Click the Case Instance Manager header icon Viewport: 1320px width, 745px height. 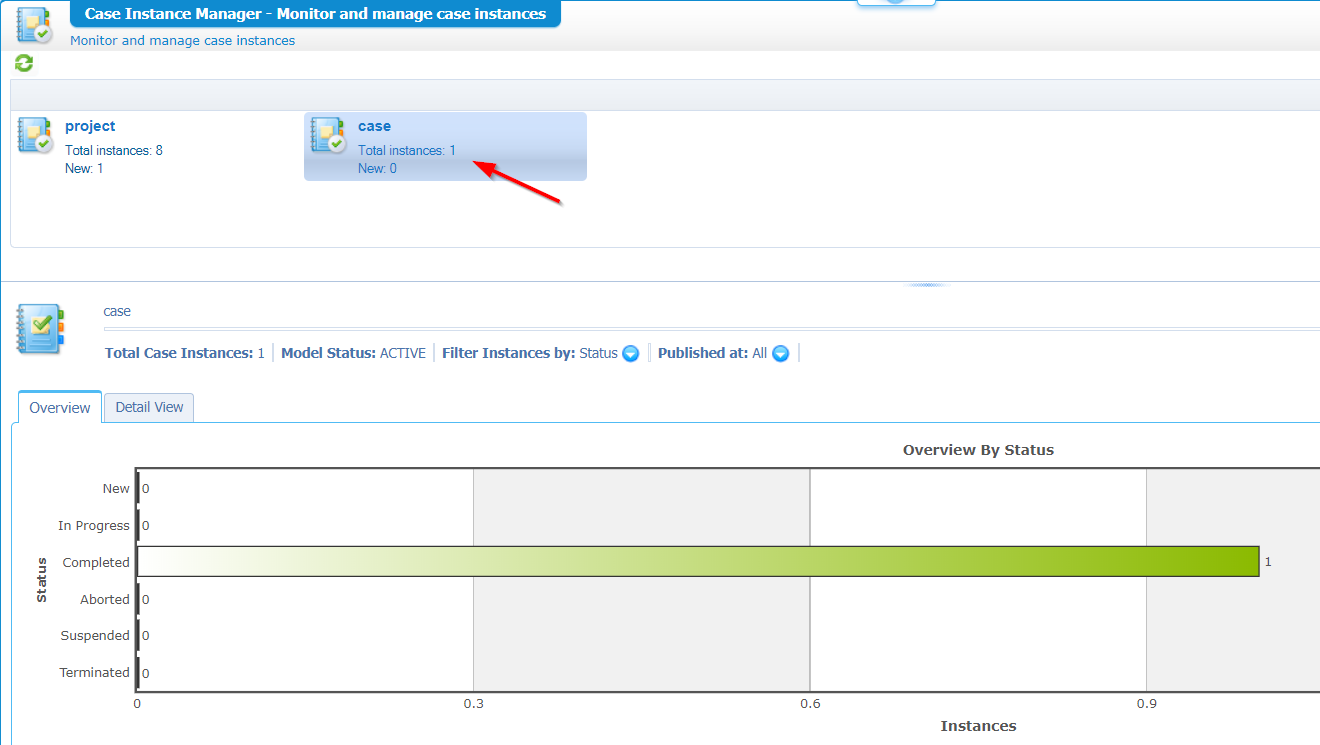click(34, 24)
